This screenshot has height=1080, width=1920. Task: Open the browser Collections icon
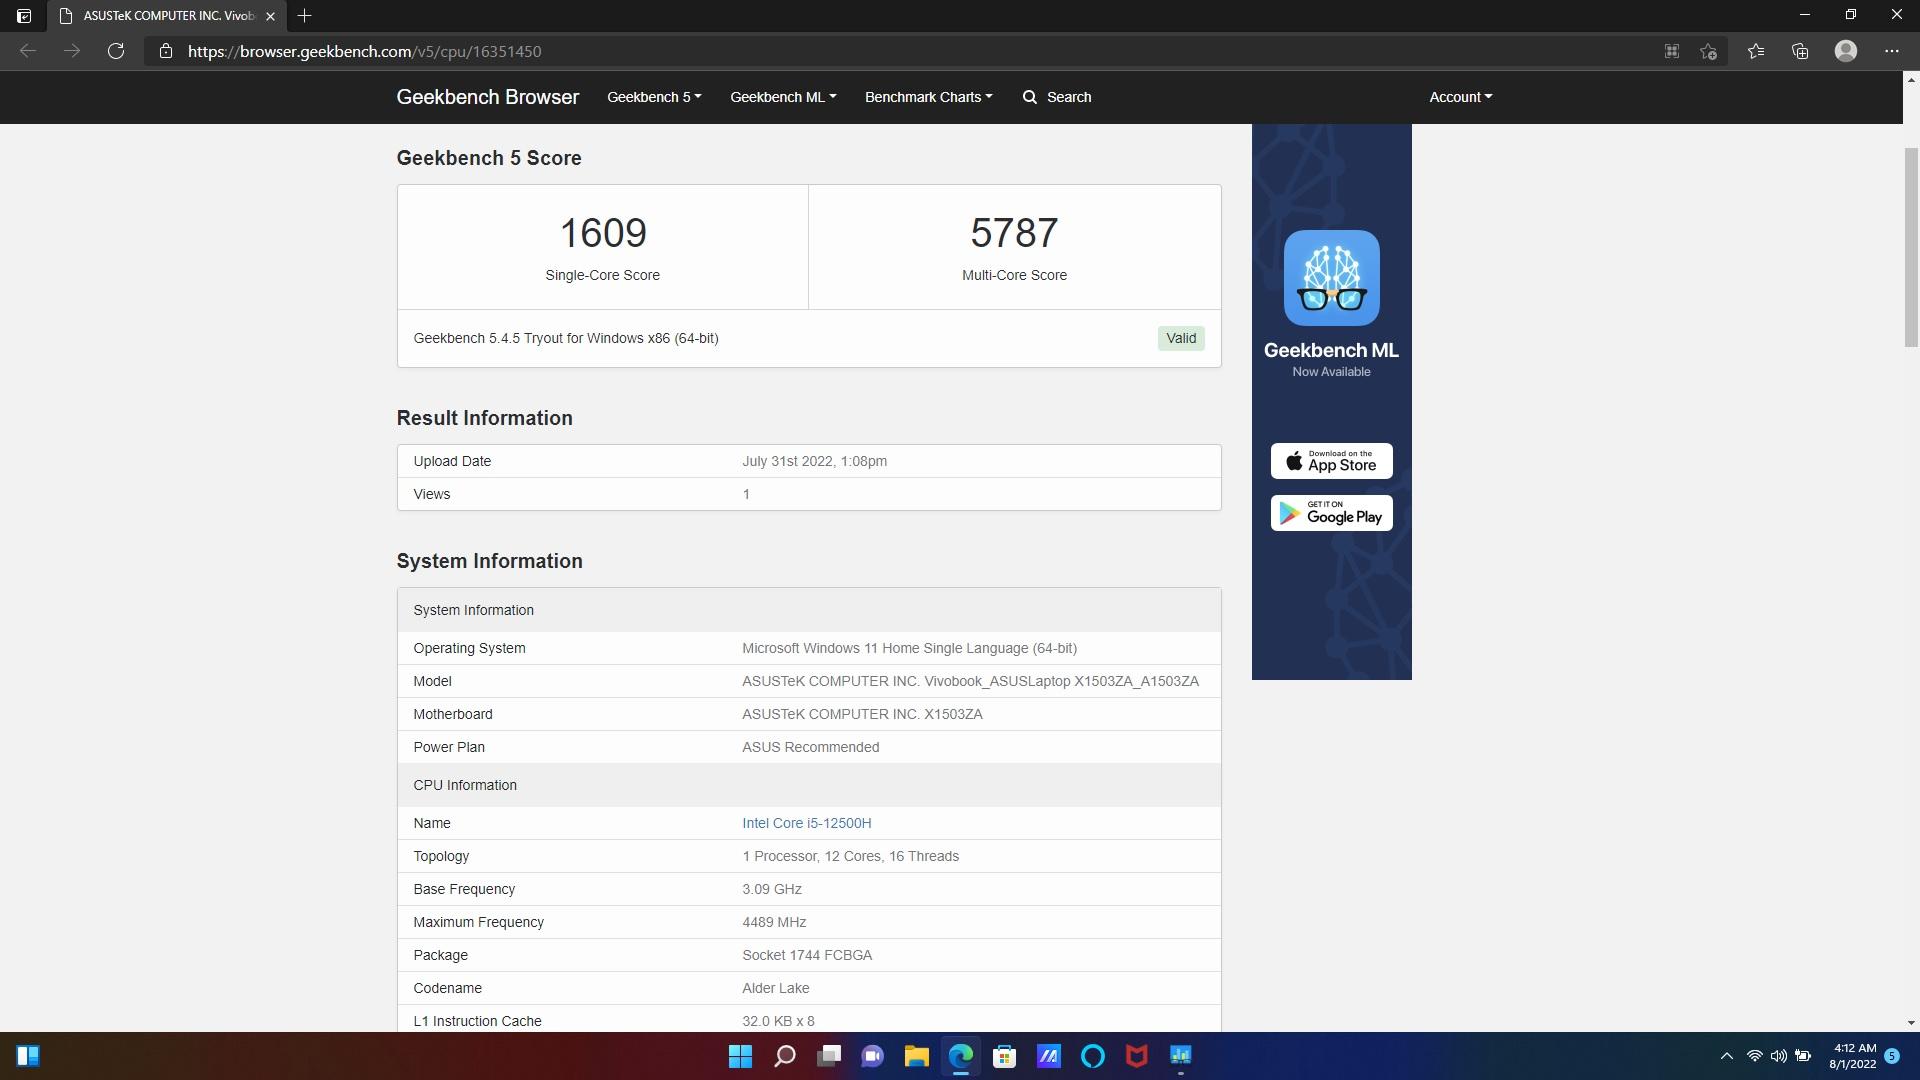click(1800, 51)
